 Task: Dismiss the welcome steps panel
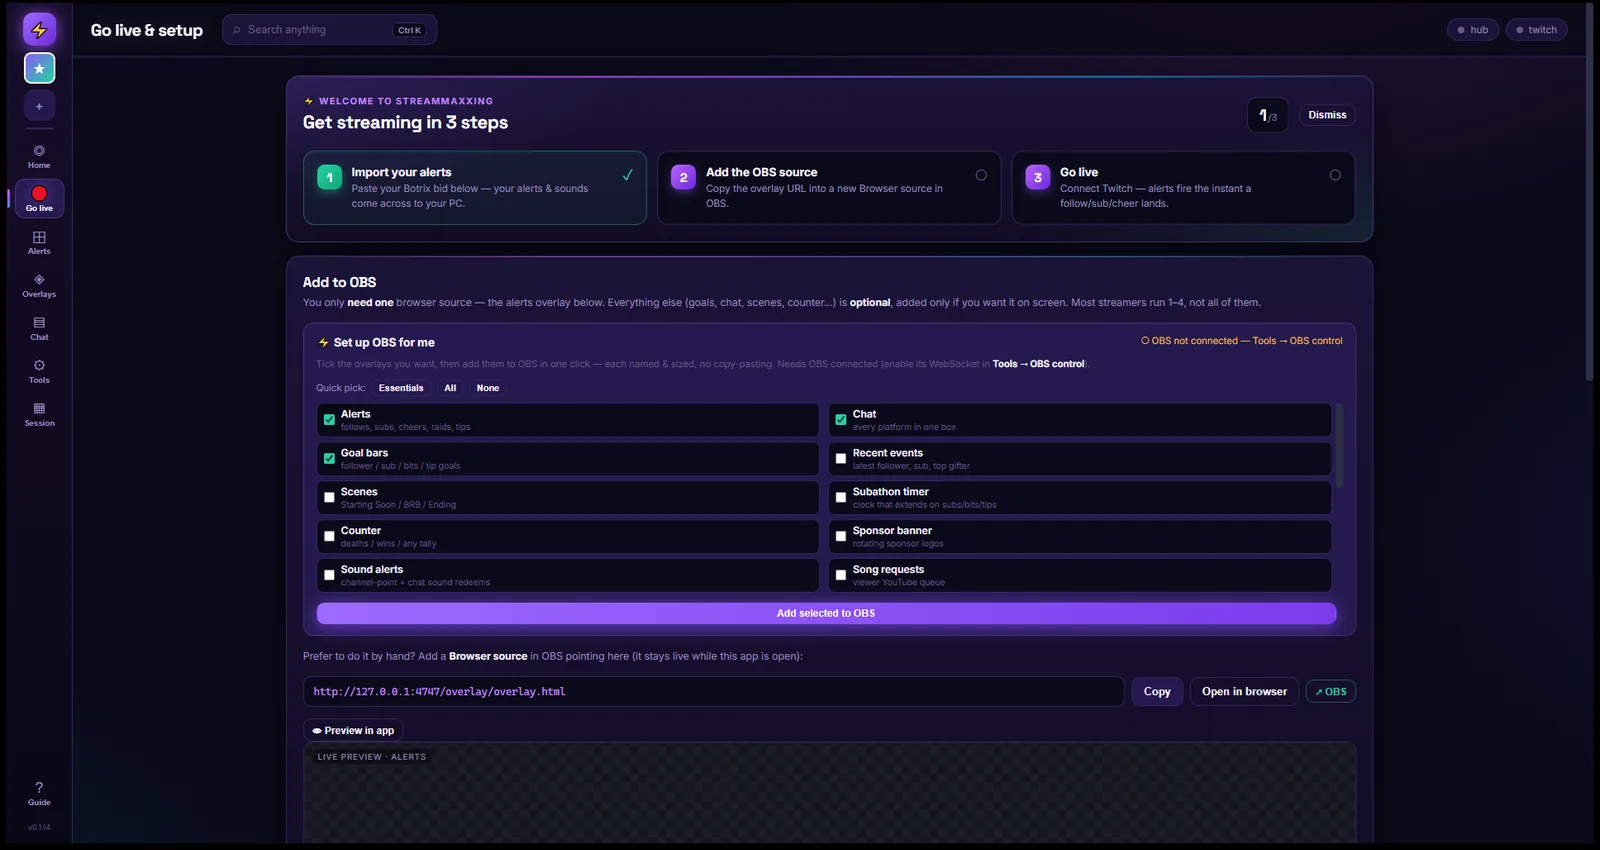1327,115
